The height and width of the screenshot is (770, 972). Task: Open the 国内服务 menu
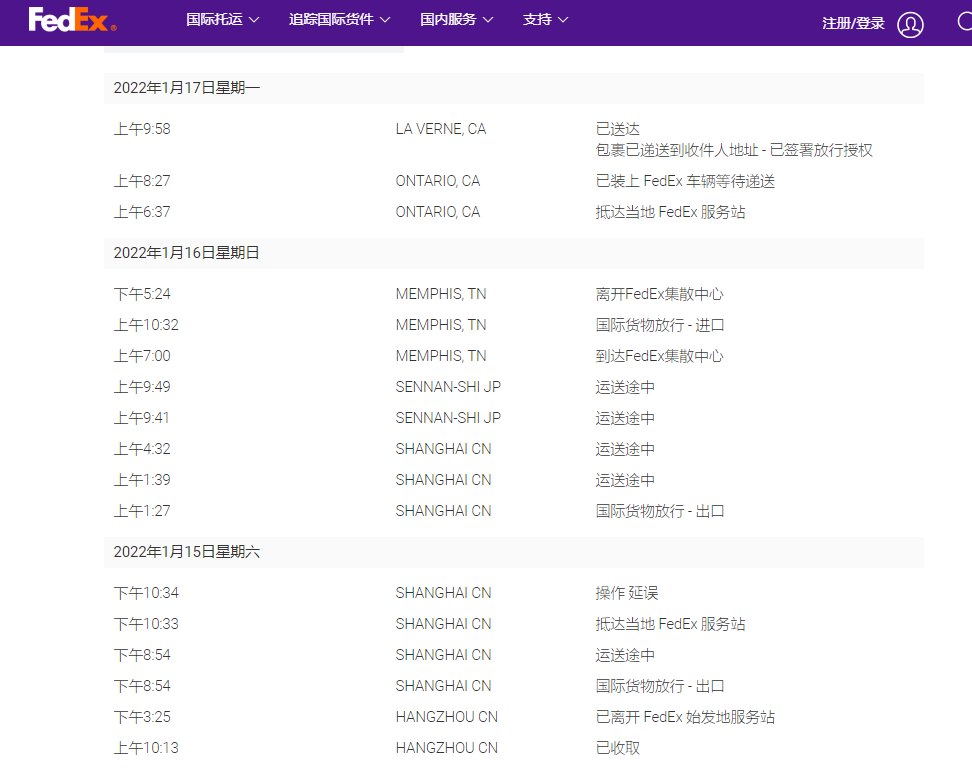click(x=456, y=20)
